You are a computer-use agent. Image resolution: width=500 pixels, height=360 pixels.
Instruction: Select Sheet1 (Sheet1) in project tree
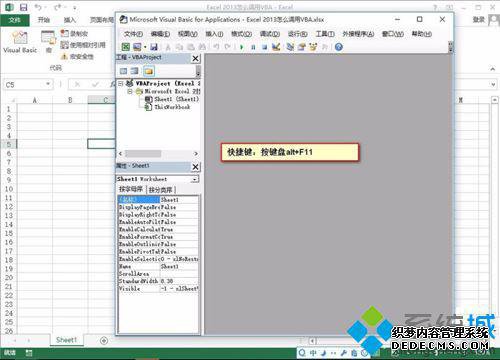click(172, 99)
